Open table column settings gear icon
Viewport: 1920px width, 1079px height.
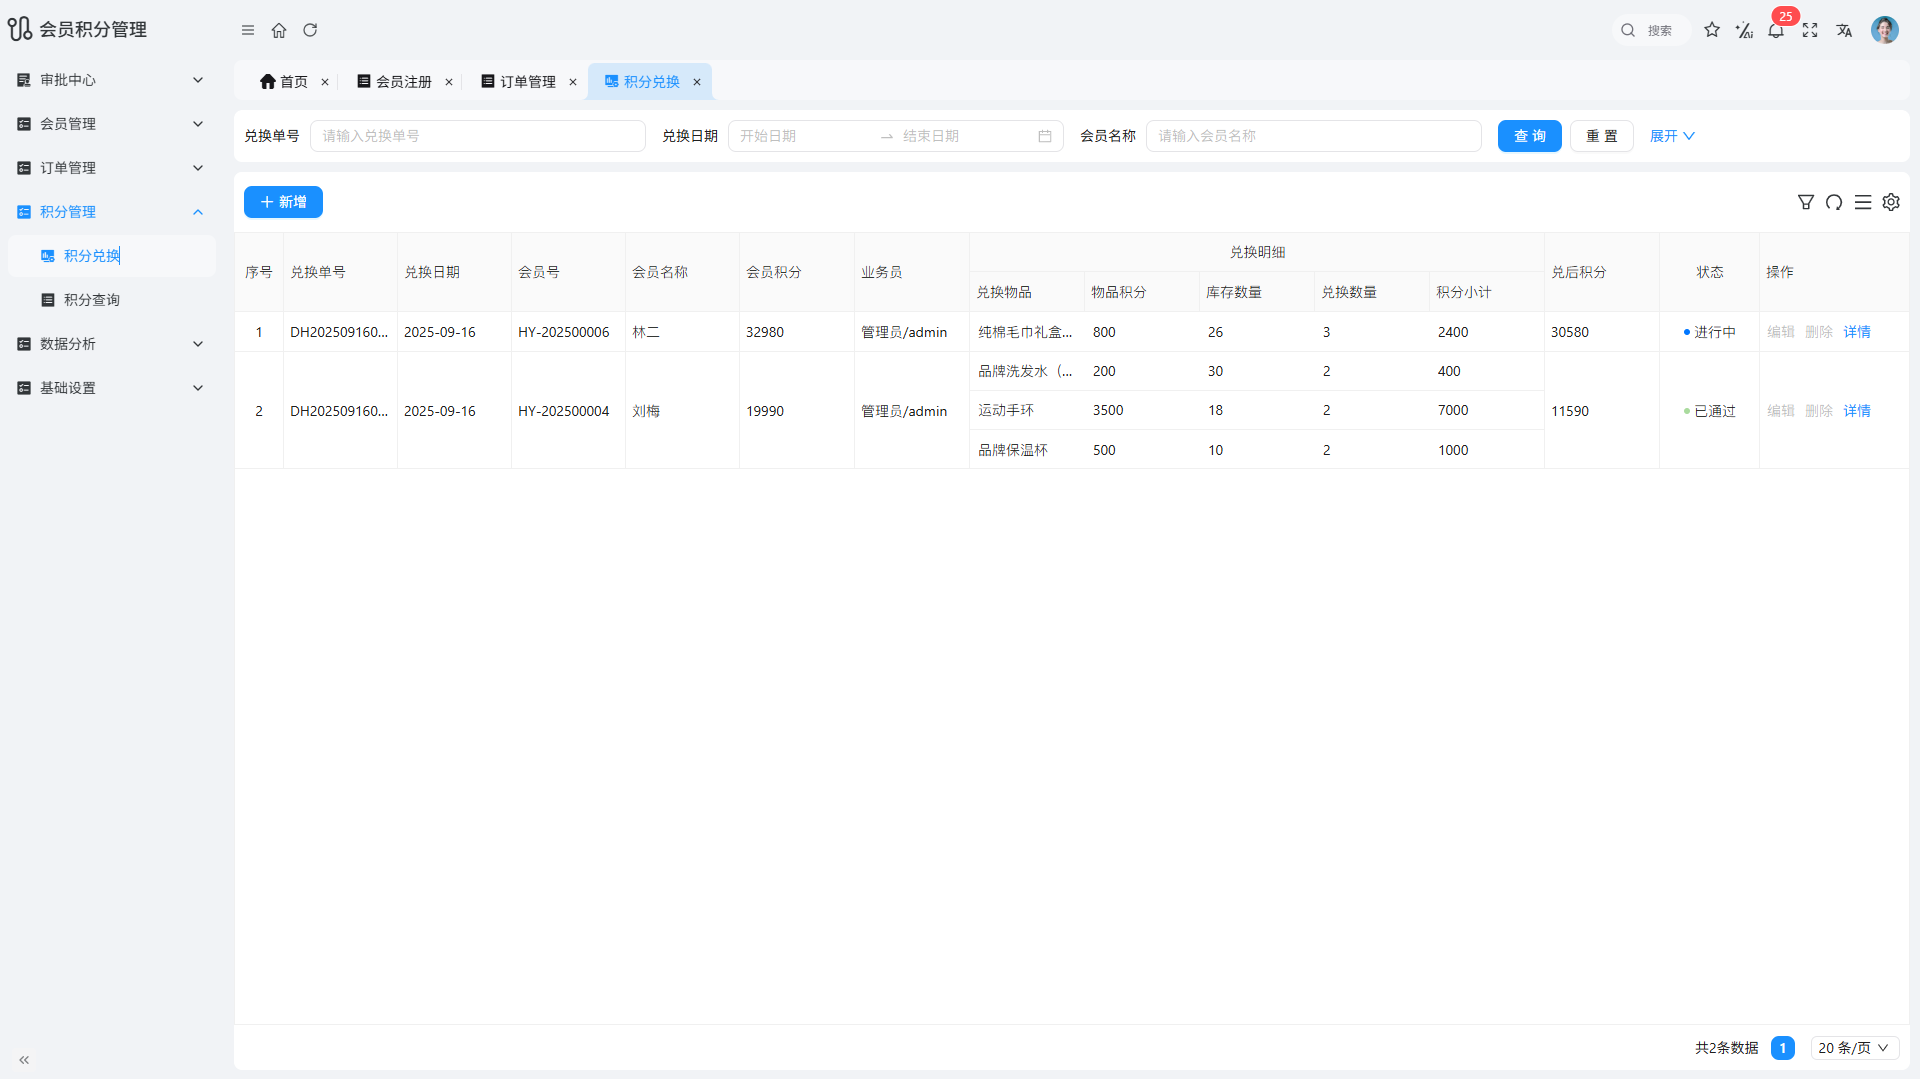tap(1891, 202)
